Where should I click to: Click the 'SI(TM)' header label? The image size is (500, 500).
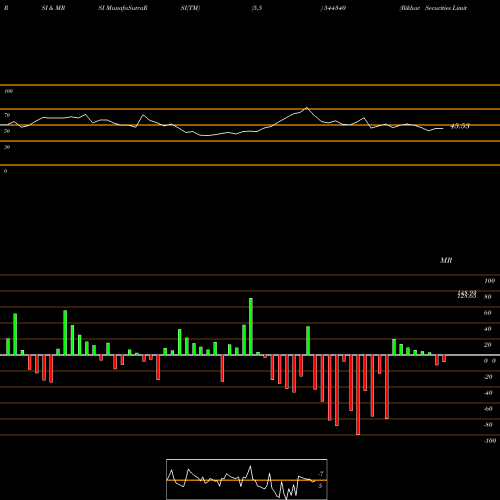click(190, 8)
